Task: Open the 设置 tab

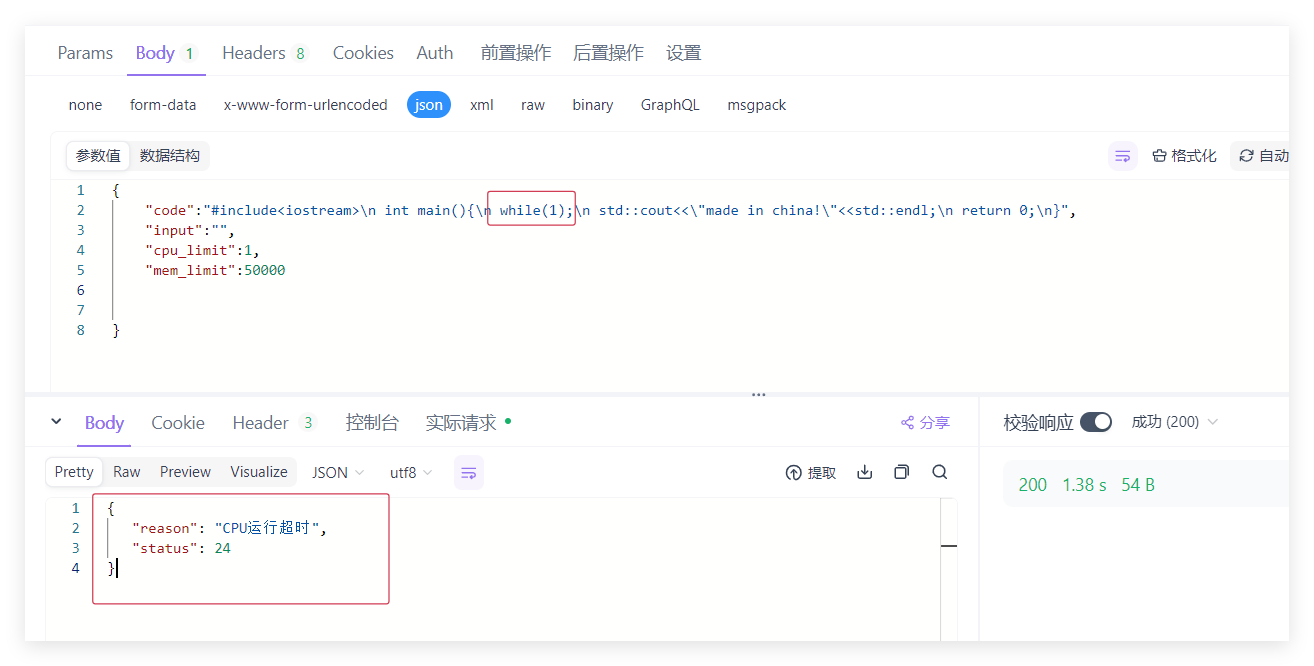Action: pyautogui.click(x=684, y=53)
